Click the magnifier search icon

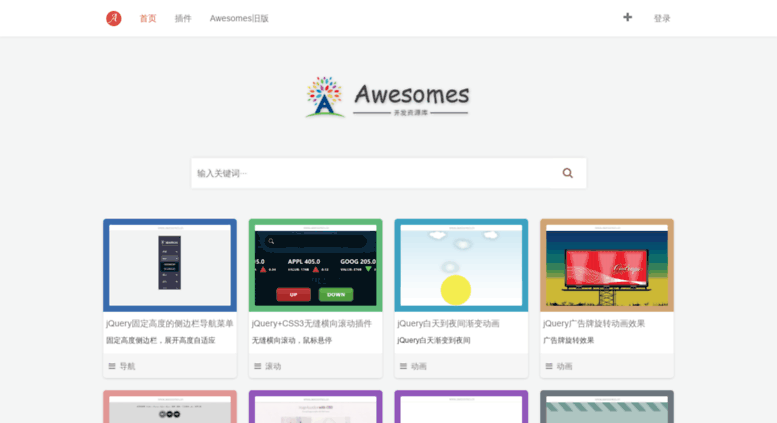click(567, 173)
